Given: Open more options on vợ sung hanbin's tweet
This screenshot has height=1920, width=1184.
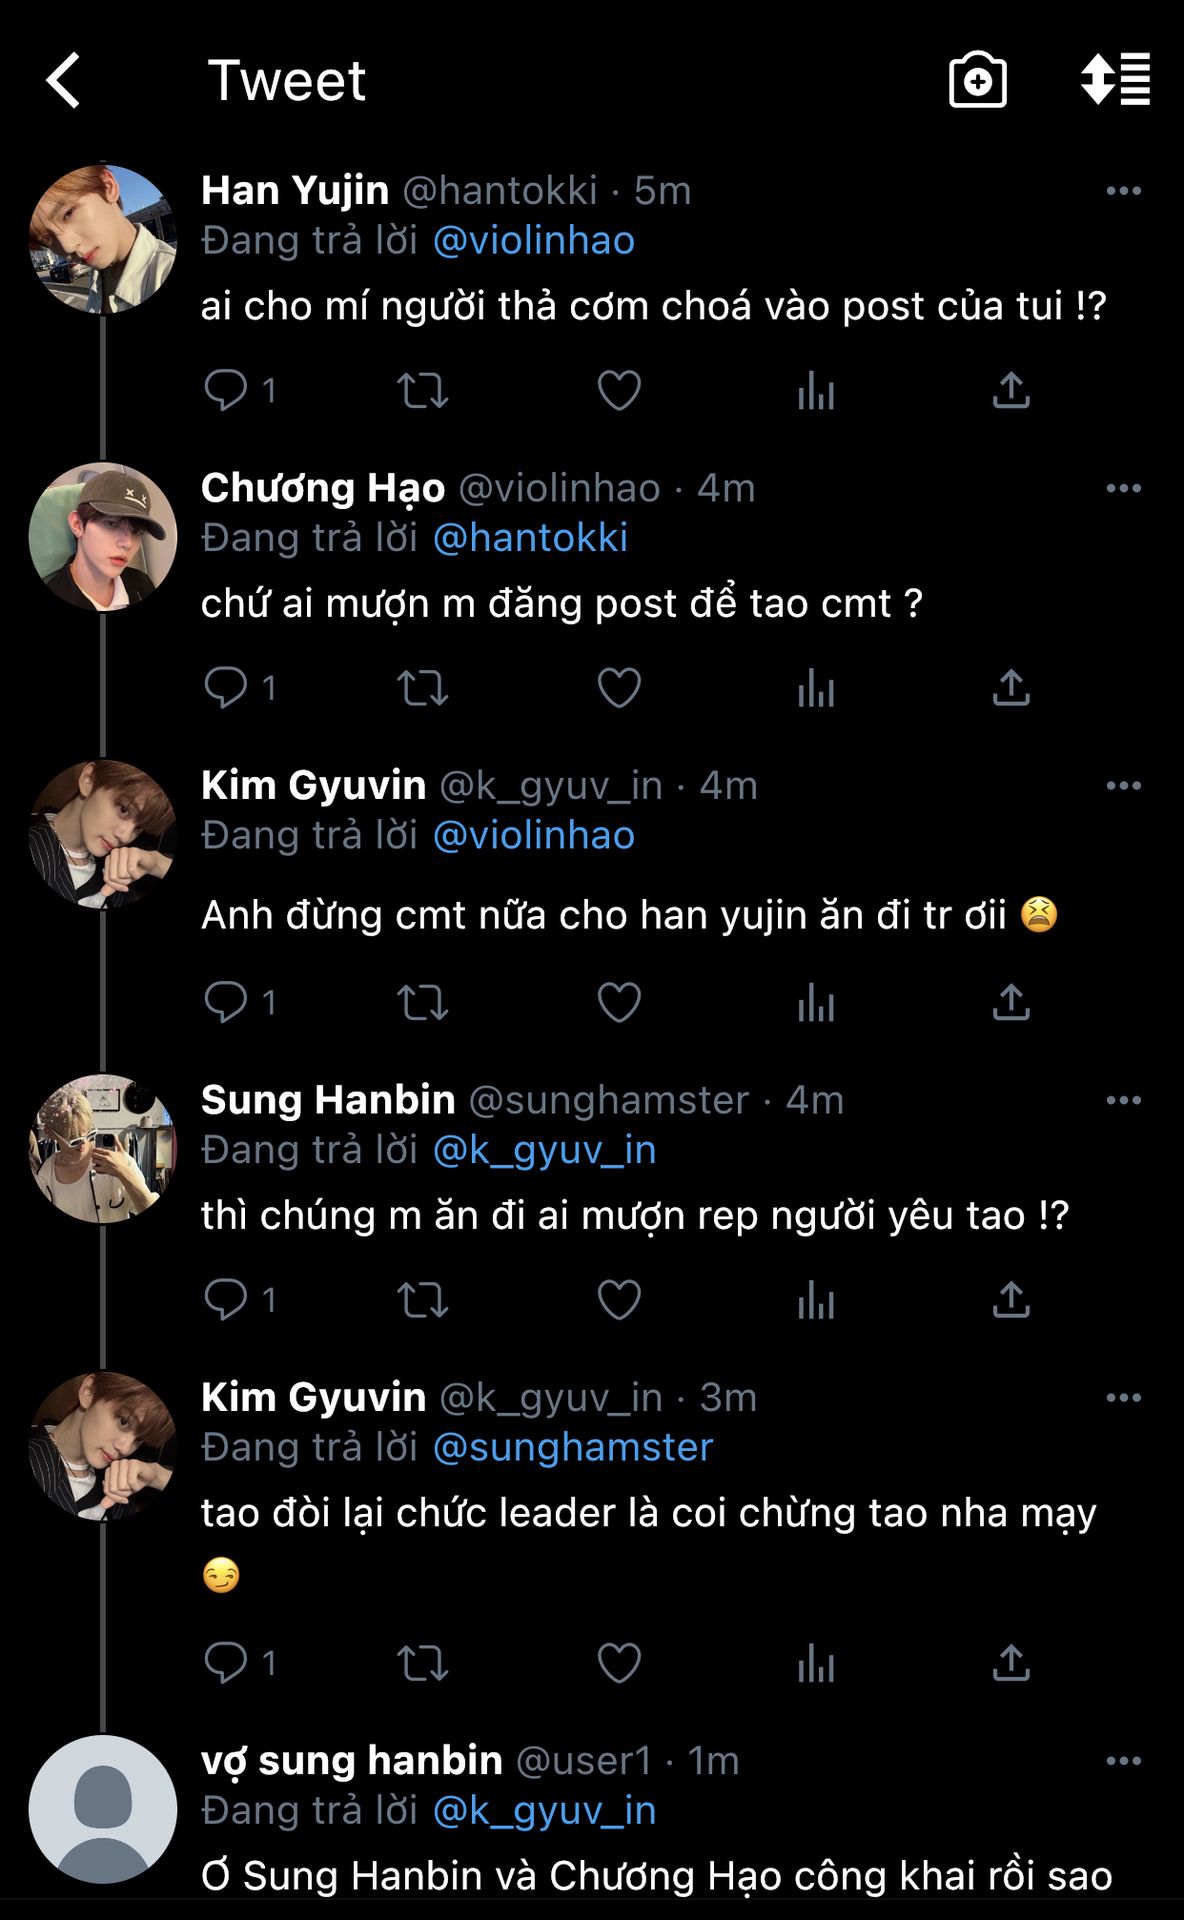Looking at the screenshot, I should click(x=1123, y=1761).
